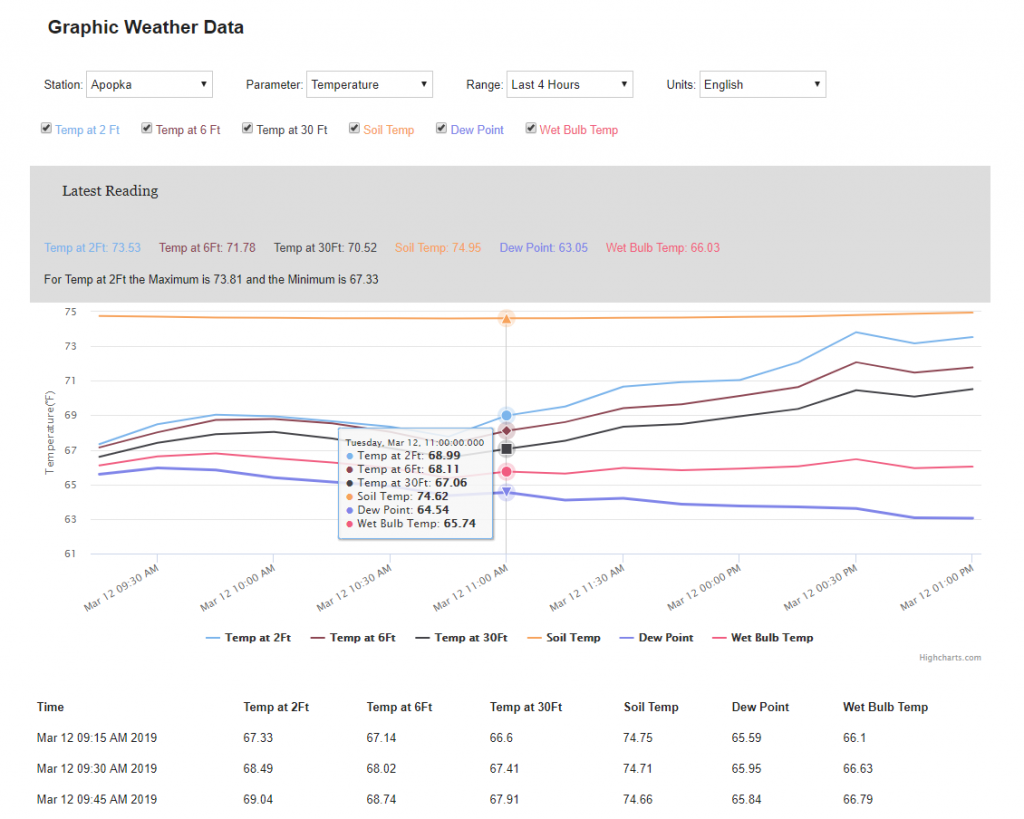Disable the Soil Temp checkbox
Screen dimensions: 1024x819
[x=354, y=129]
